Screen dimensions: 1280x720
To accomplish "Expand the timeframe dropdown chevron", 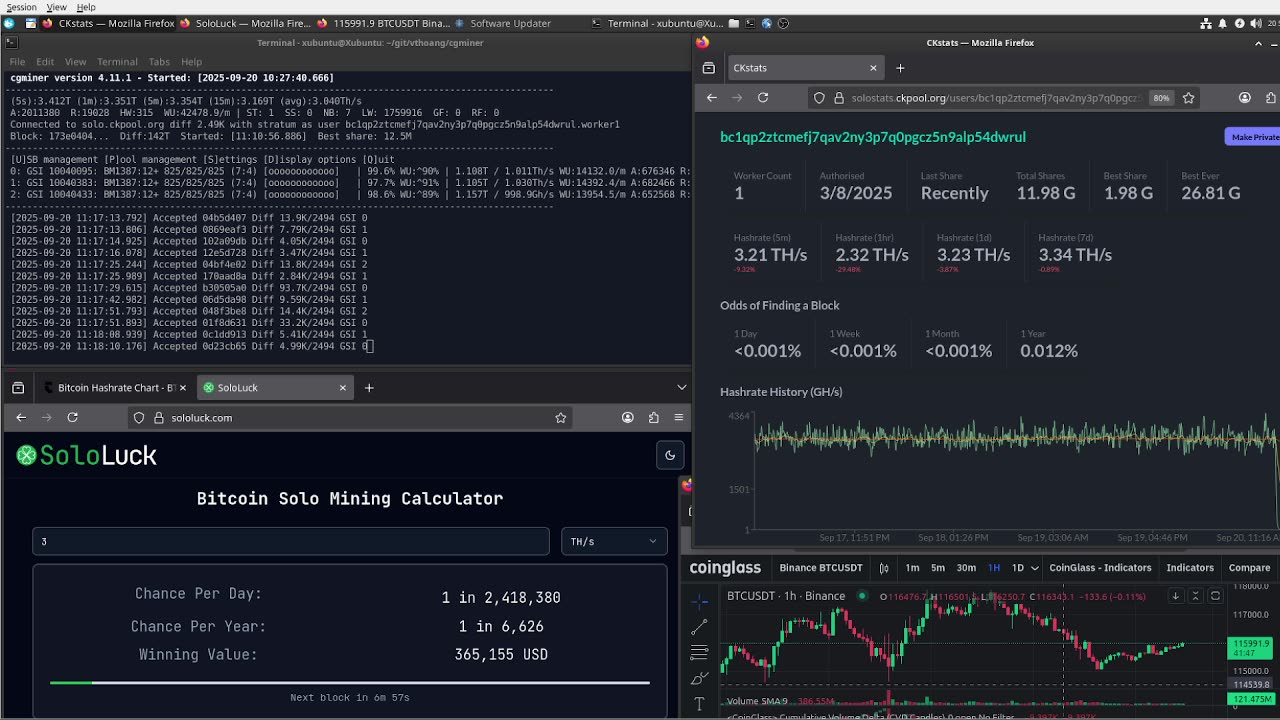I will tap(1034, 568).
